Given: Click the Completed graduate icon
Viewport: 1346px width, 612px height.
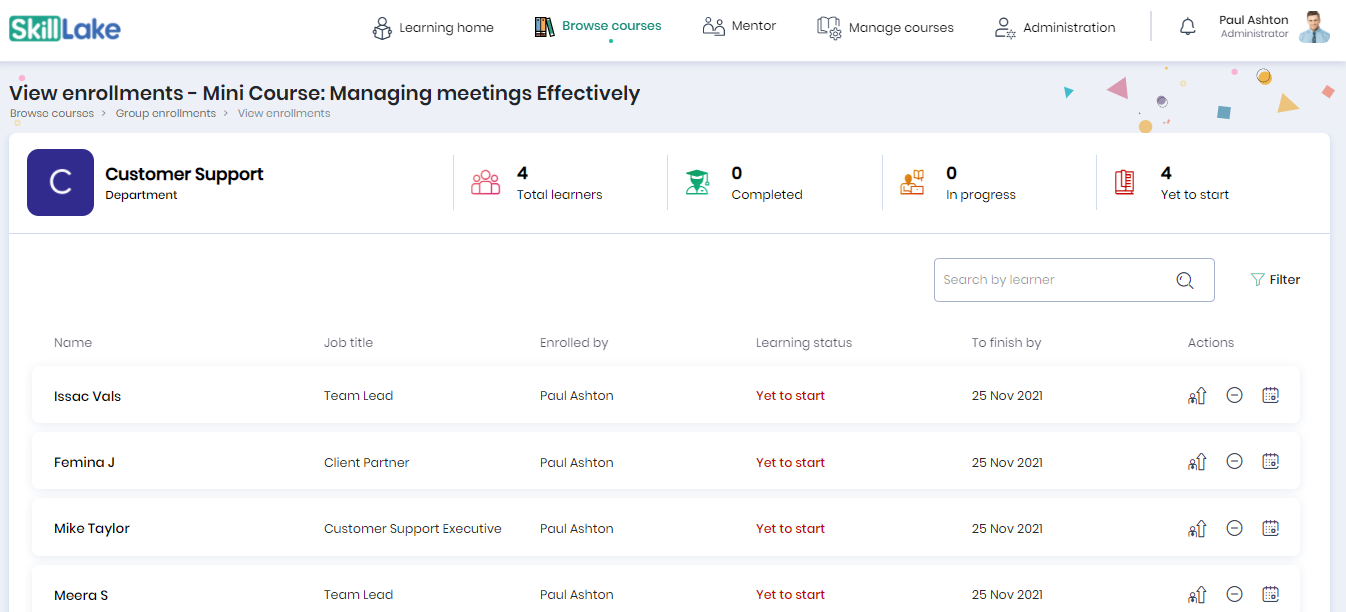Looking at the screenshot, I should [697, 183].
